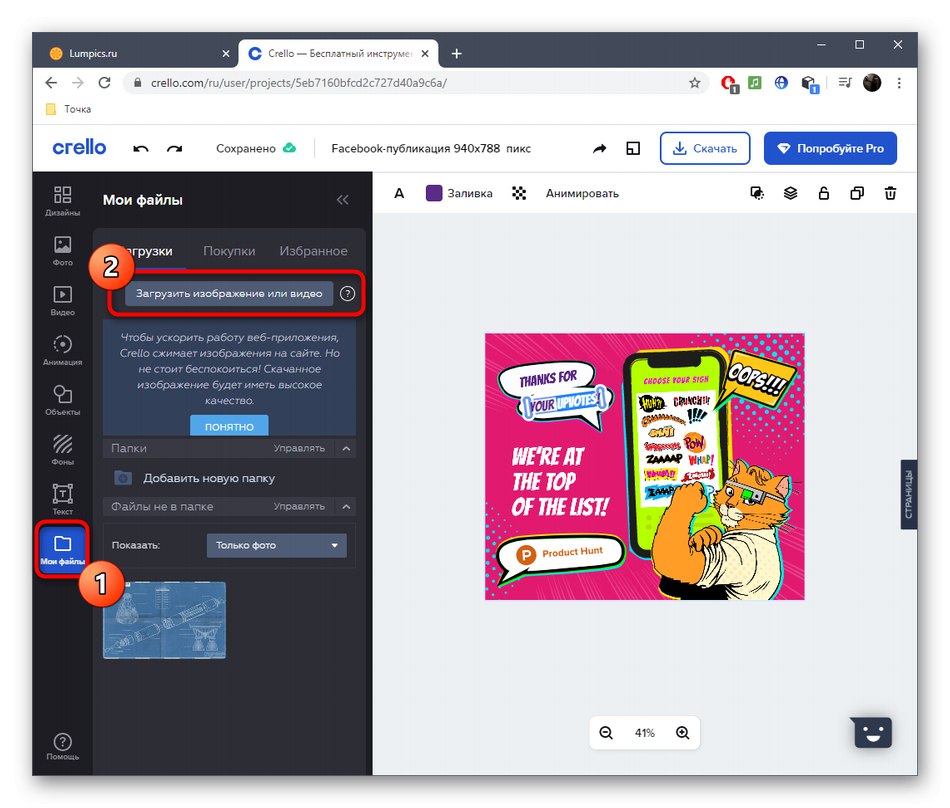Click the design title Facebook-публикация
This screenshot has height=808, width=950.
click(431, 148)
